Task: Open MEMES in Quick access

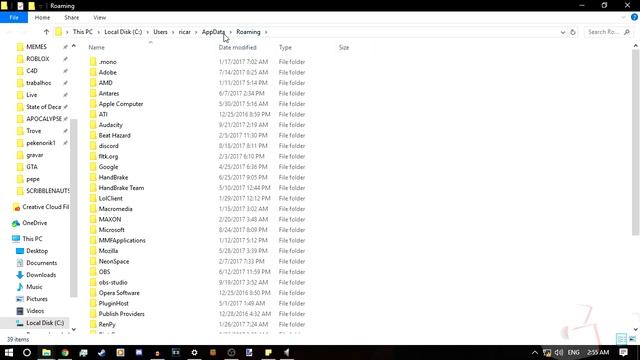Action: 36,47
